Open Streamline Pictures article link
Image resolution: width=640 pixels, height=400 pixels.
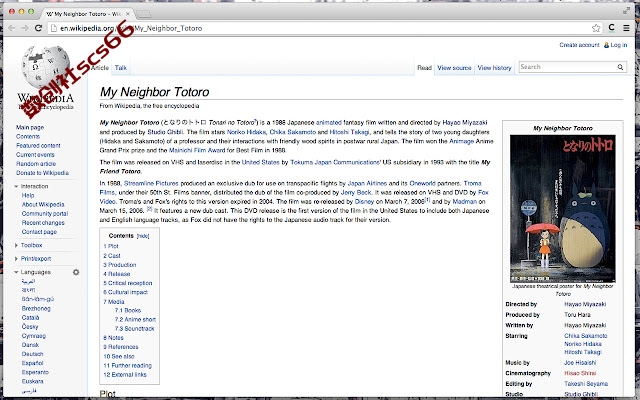tap(151, 183)
